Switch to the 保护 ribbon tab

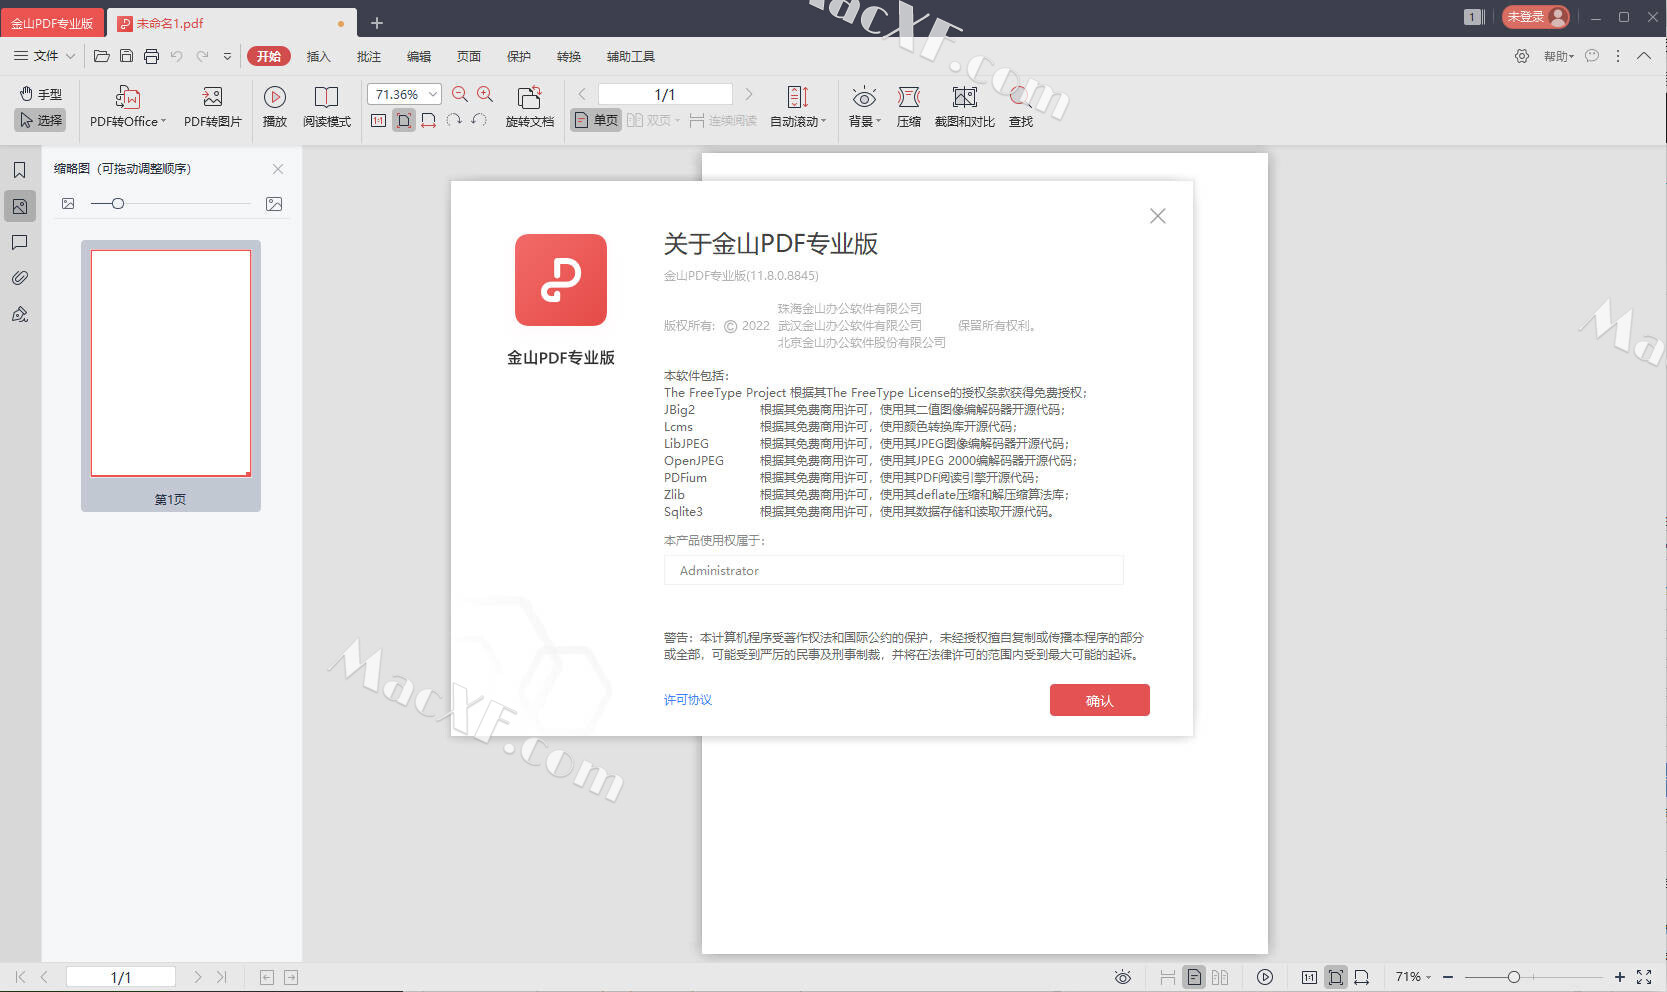[518, 56]
